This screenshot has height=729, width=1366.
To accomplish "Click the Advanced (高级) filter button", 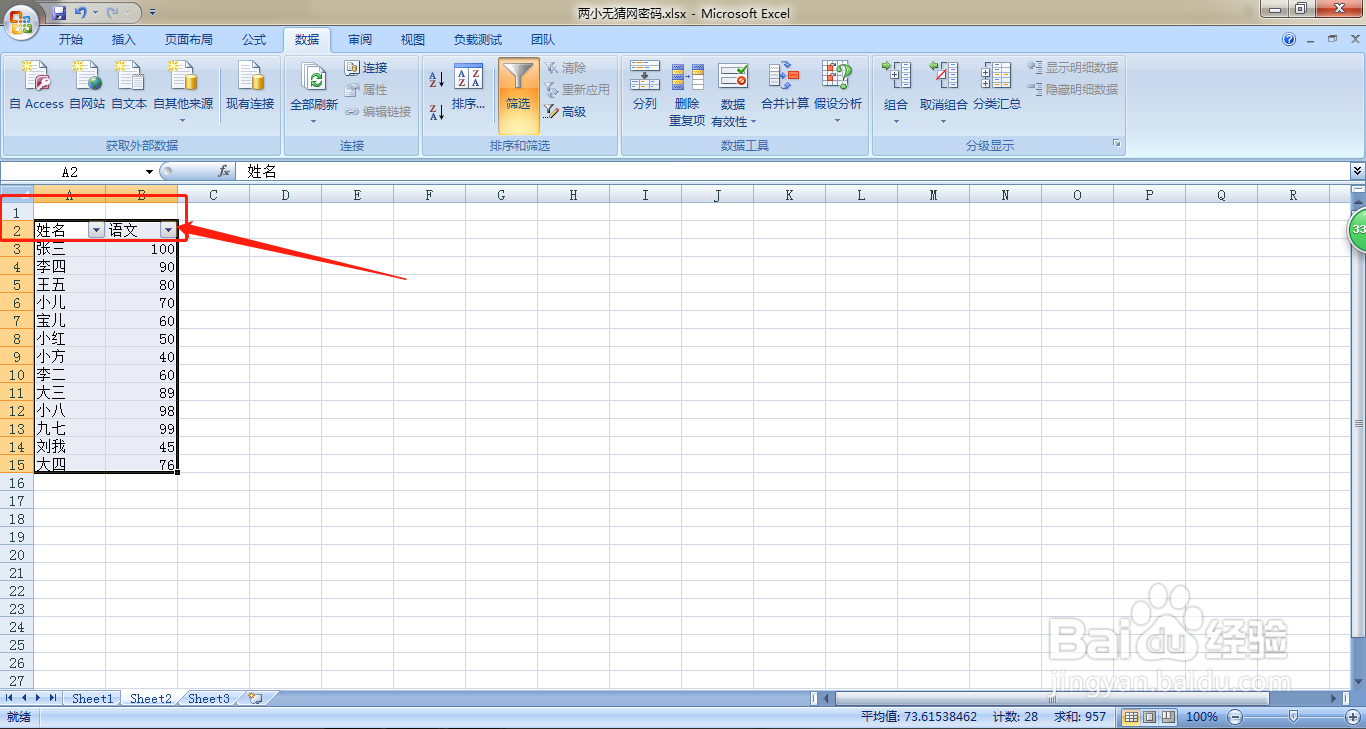I will click(566, 112).
